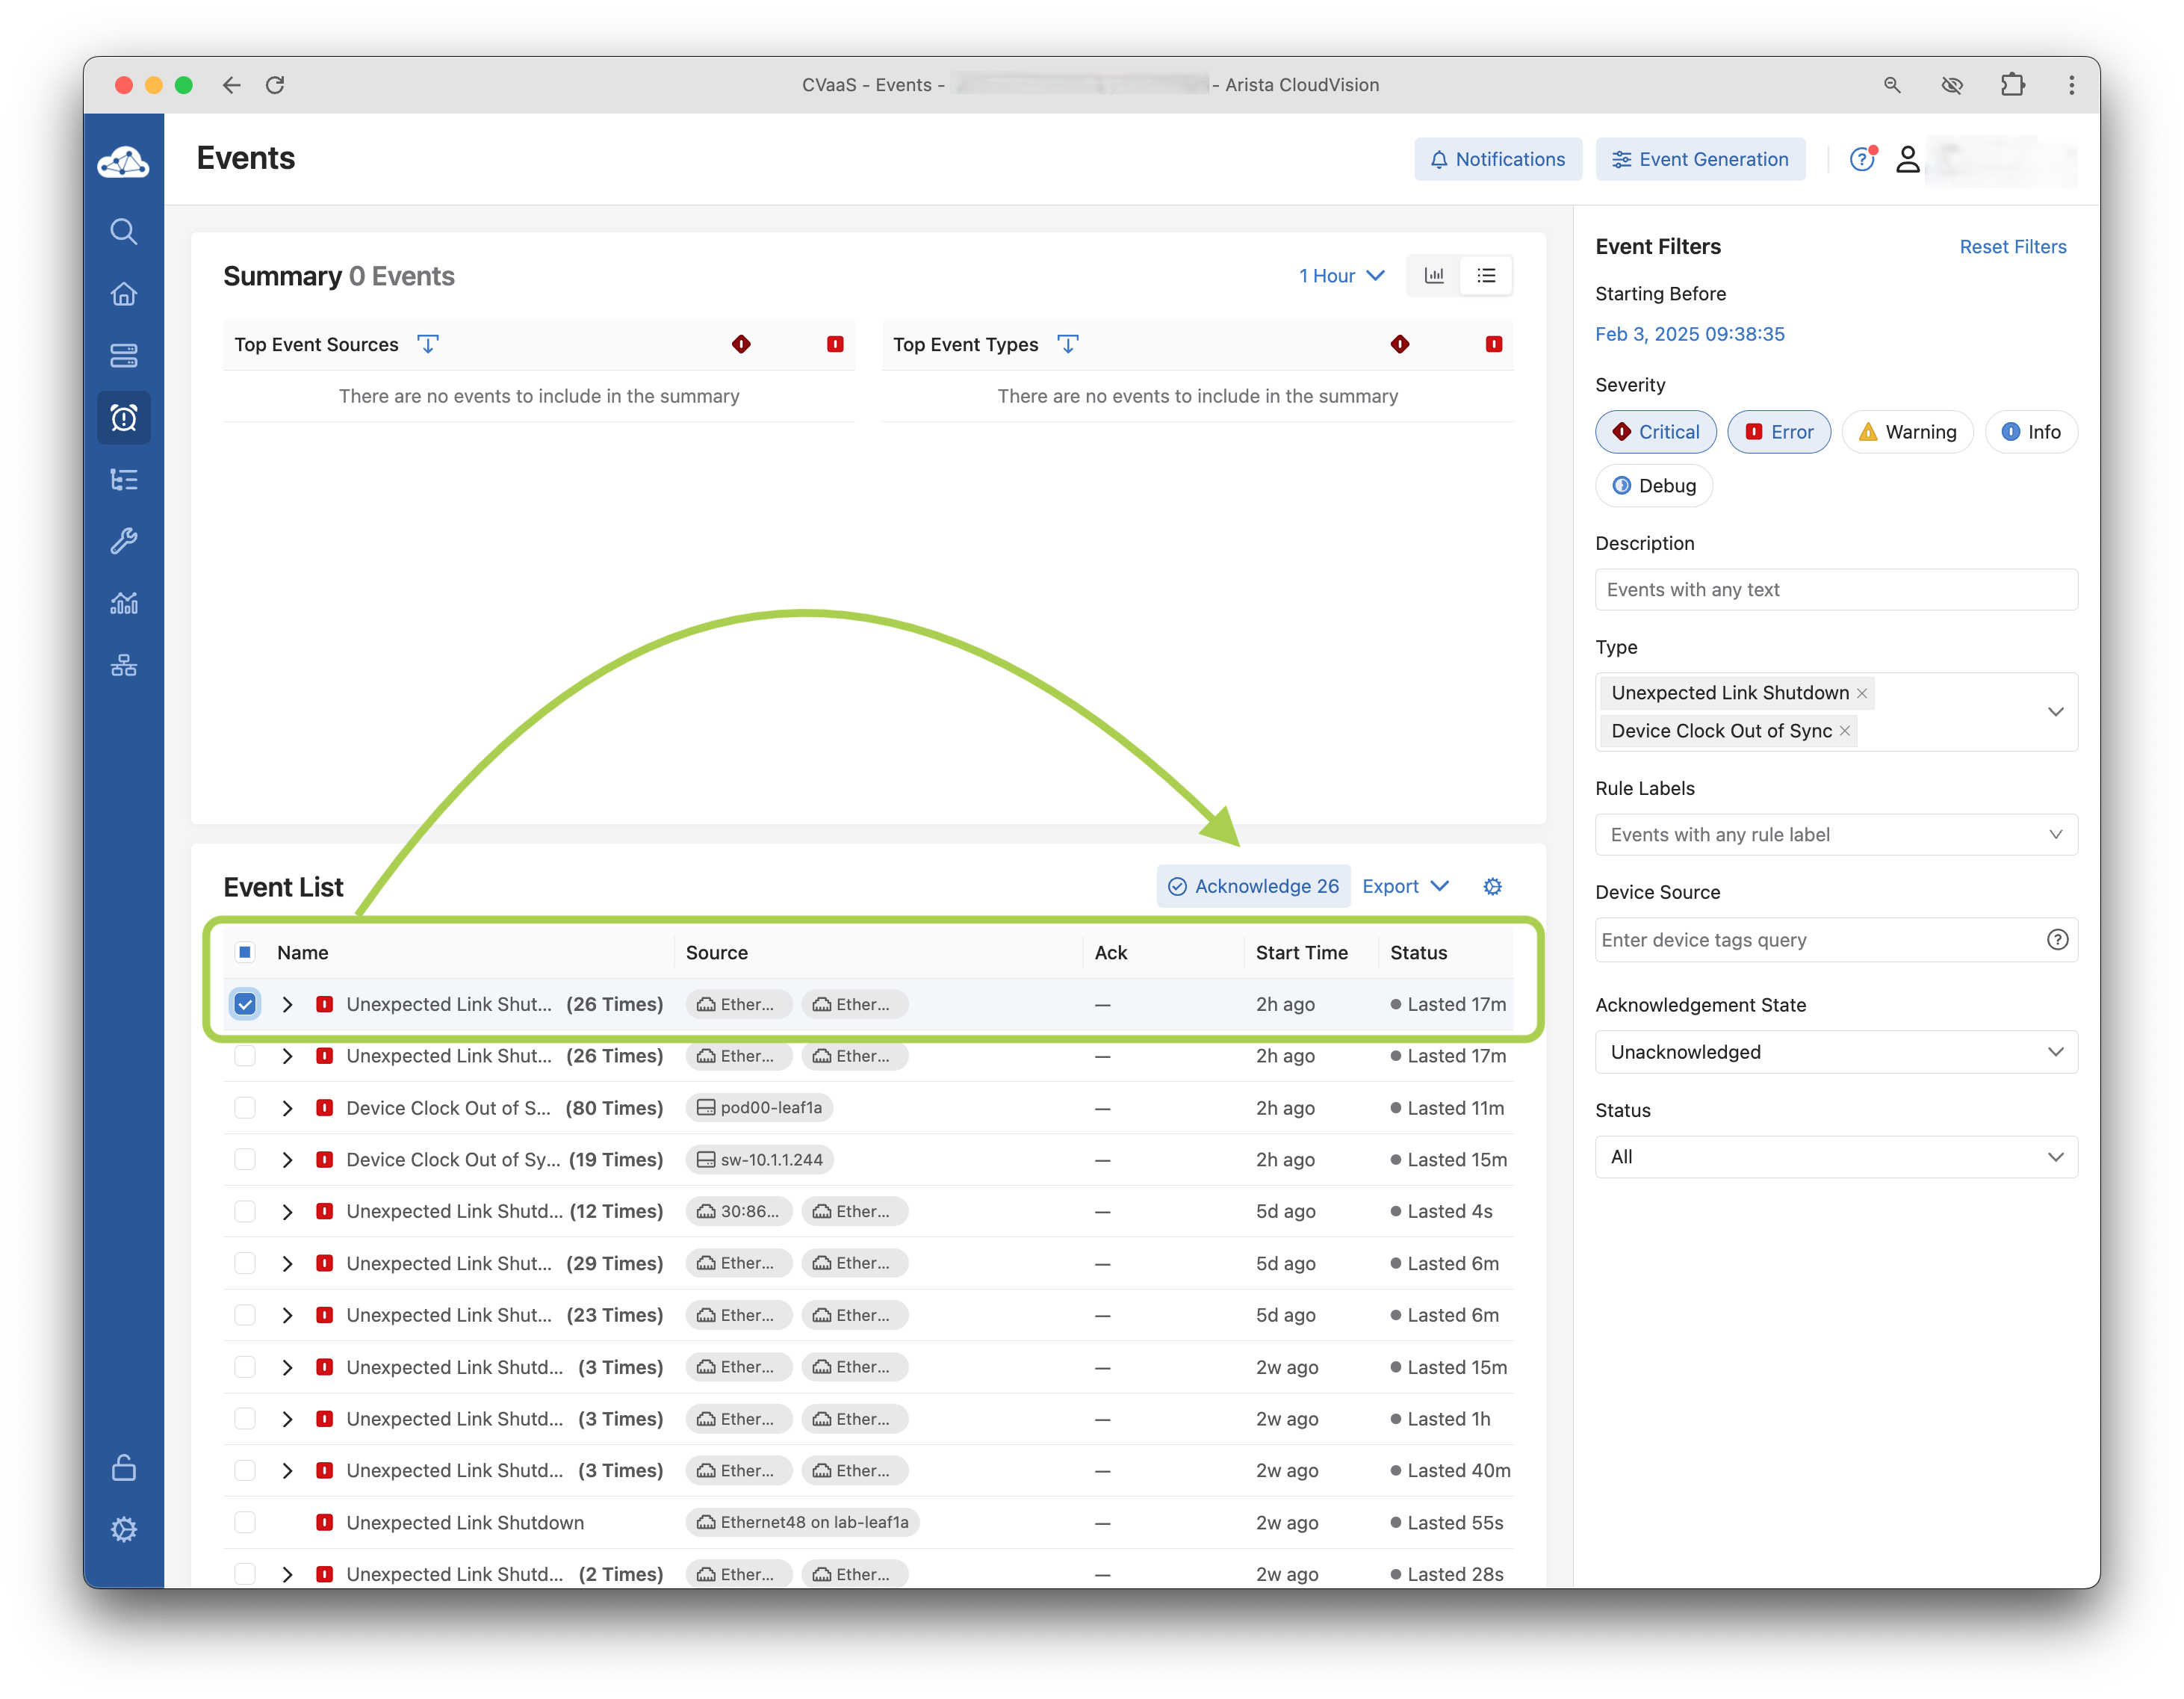Expand the sw-10.1.1.244 Device Clock event row
This screenshot has height=1699, width=2184.
288,1160
